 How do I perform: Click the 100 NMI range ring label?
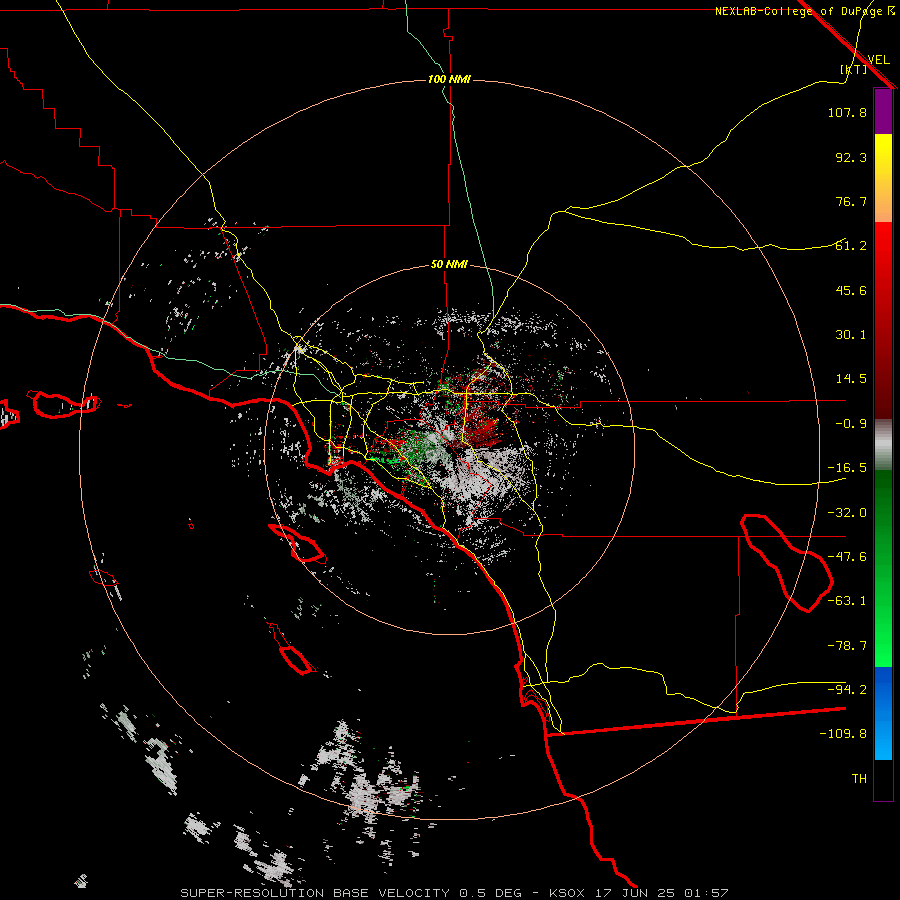[x=449, y=79]
